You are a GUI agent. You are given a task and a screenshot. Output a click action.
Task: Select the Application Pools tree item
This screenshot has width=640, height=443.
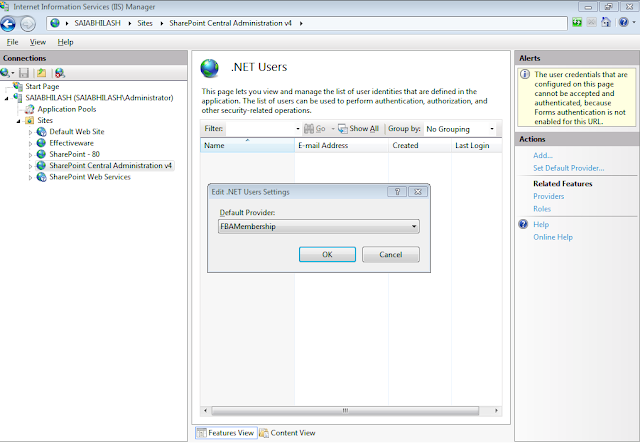pos(67,109)
